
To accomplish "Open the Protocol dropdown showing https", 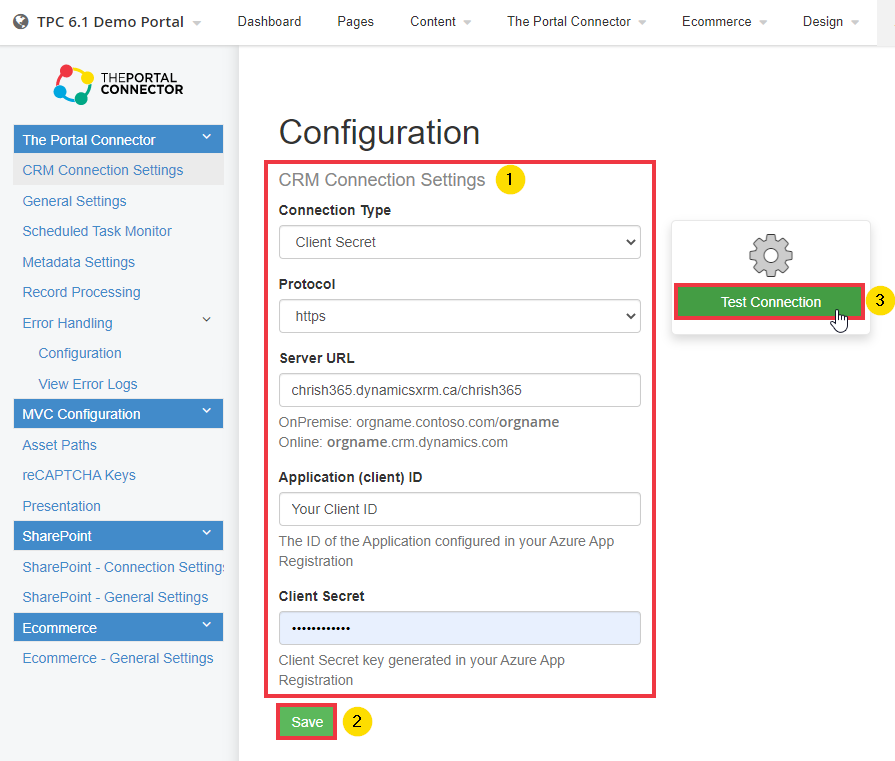I will (459, 316).
